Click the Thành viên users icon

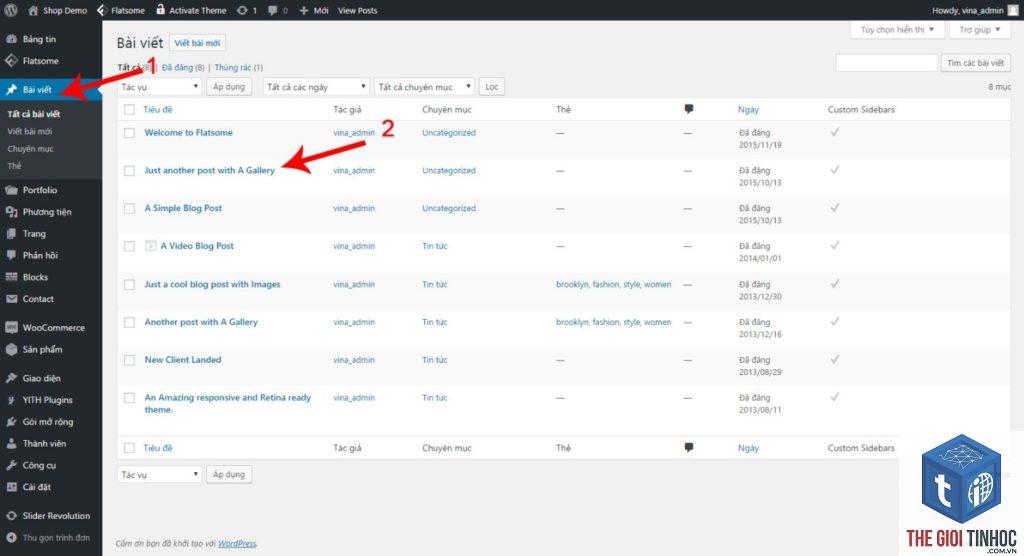tap(11, 444)
